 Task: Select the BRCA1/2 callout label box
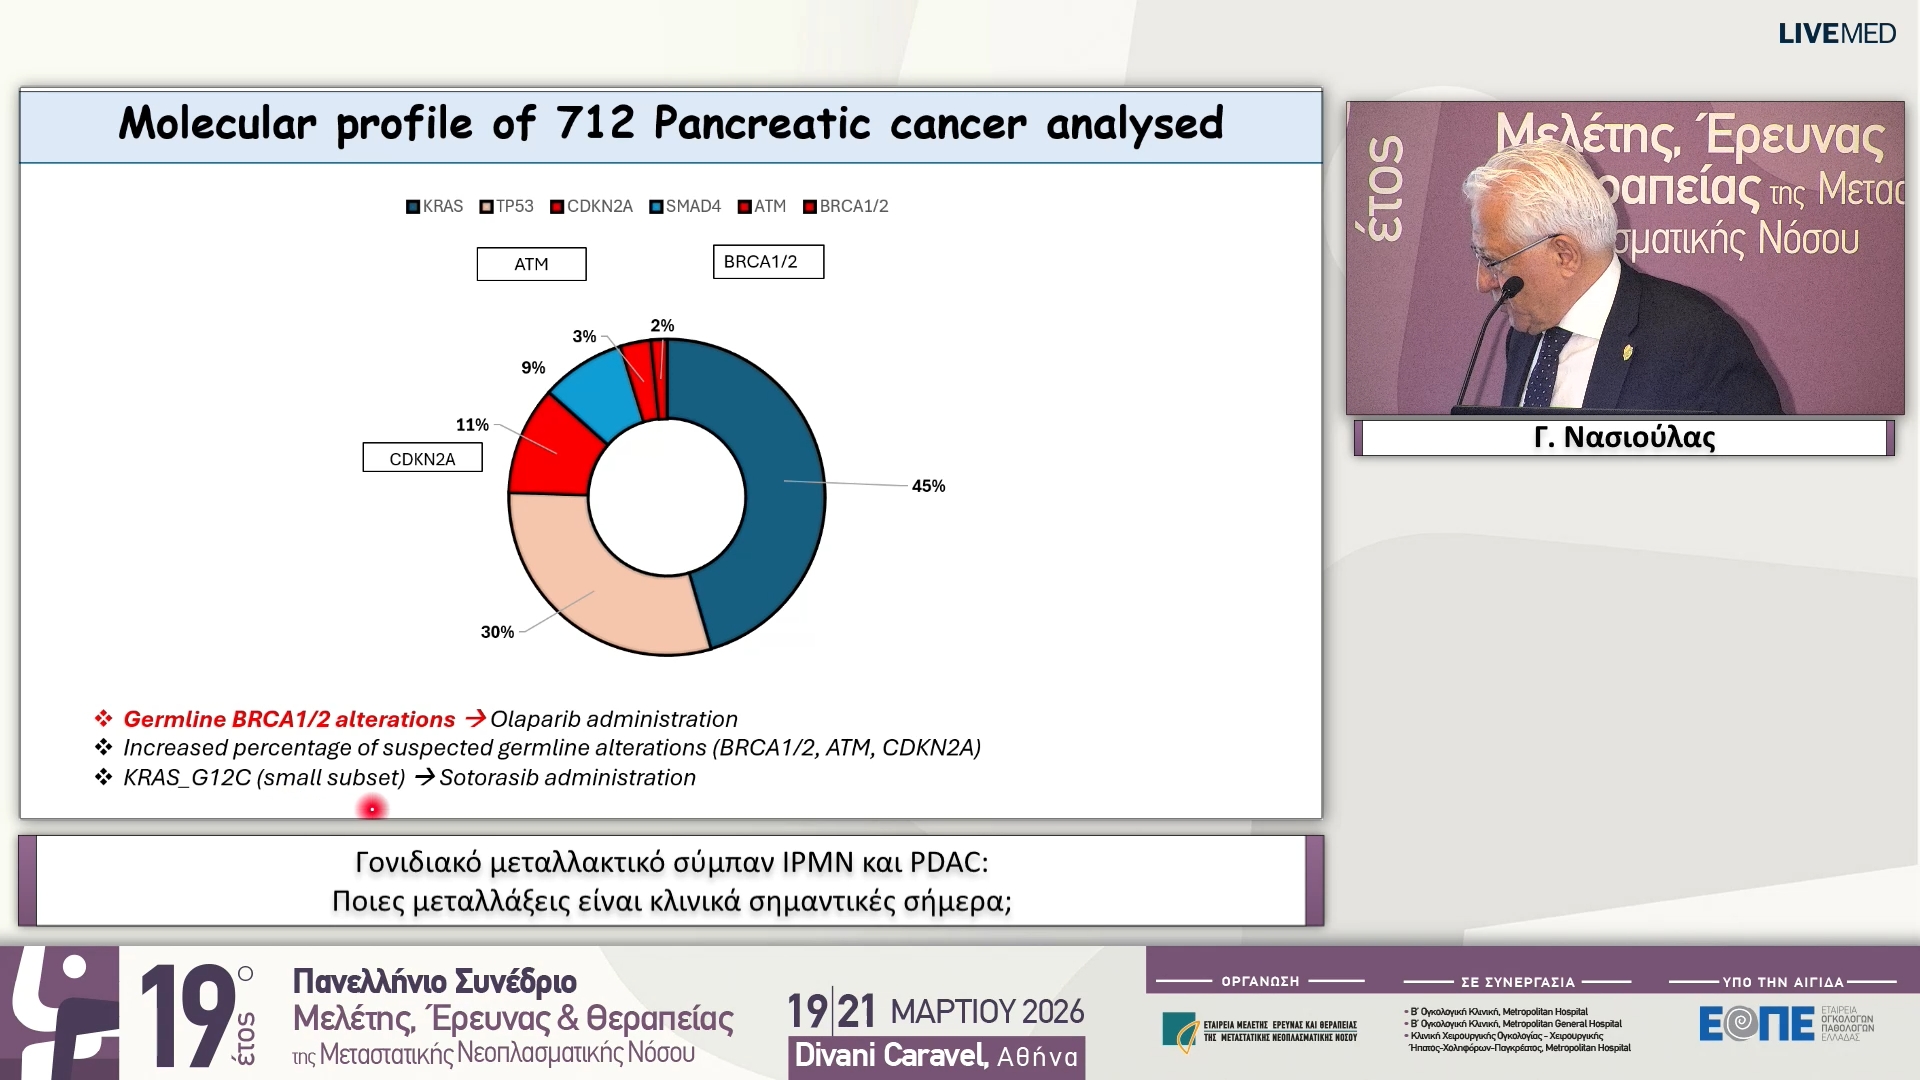click(x=768, y=262)
